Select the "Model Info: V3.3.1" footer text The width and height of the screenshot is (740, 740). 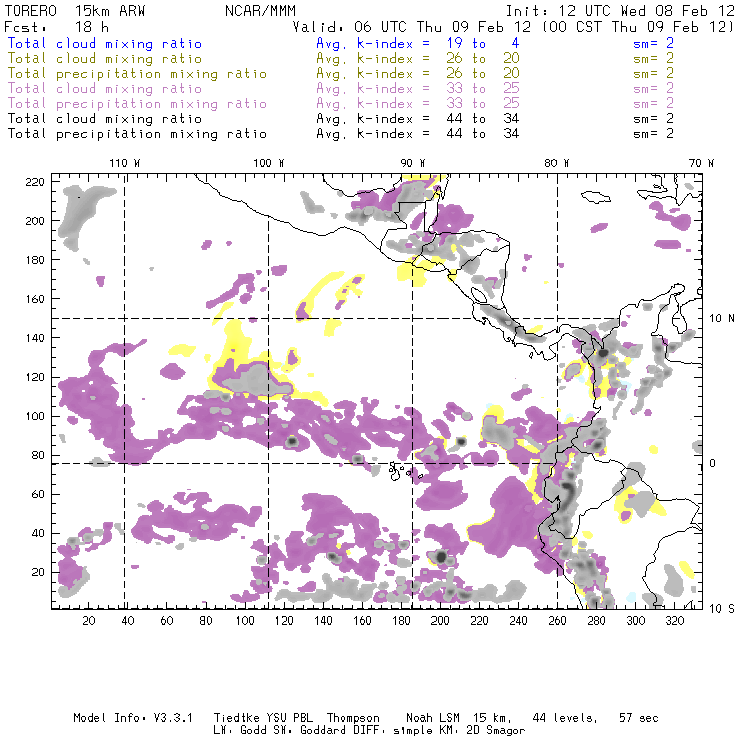coord(133,718)
